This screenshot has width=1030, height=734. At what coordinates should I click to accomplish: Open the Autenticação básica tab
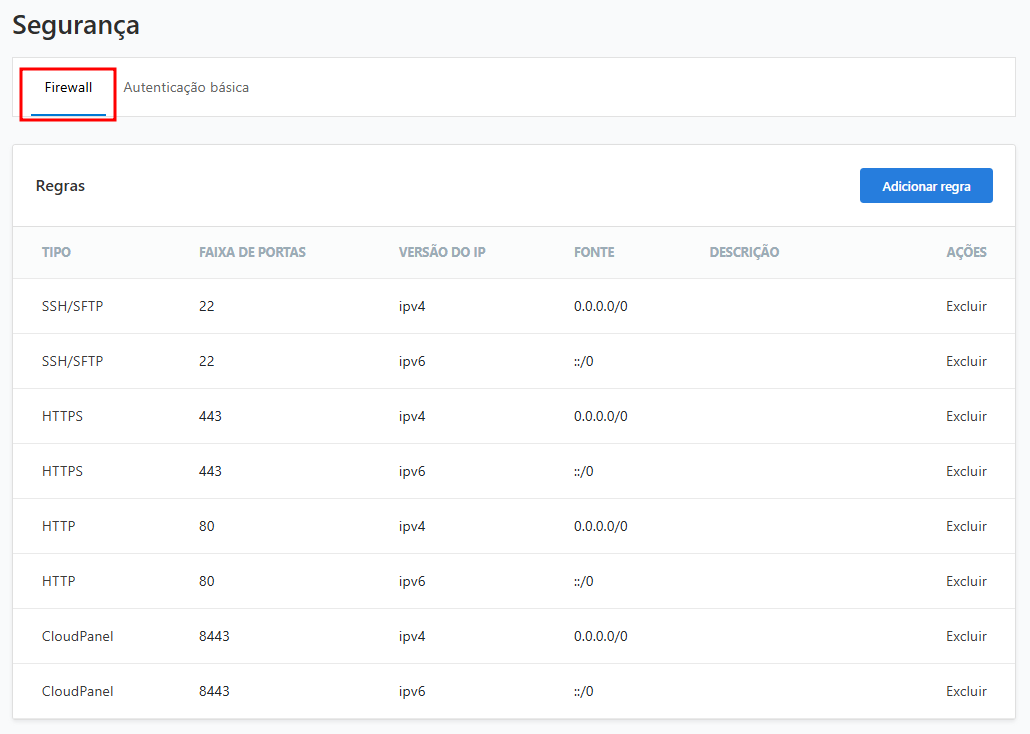(186, 88)
